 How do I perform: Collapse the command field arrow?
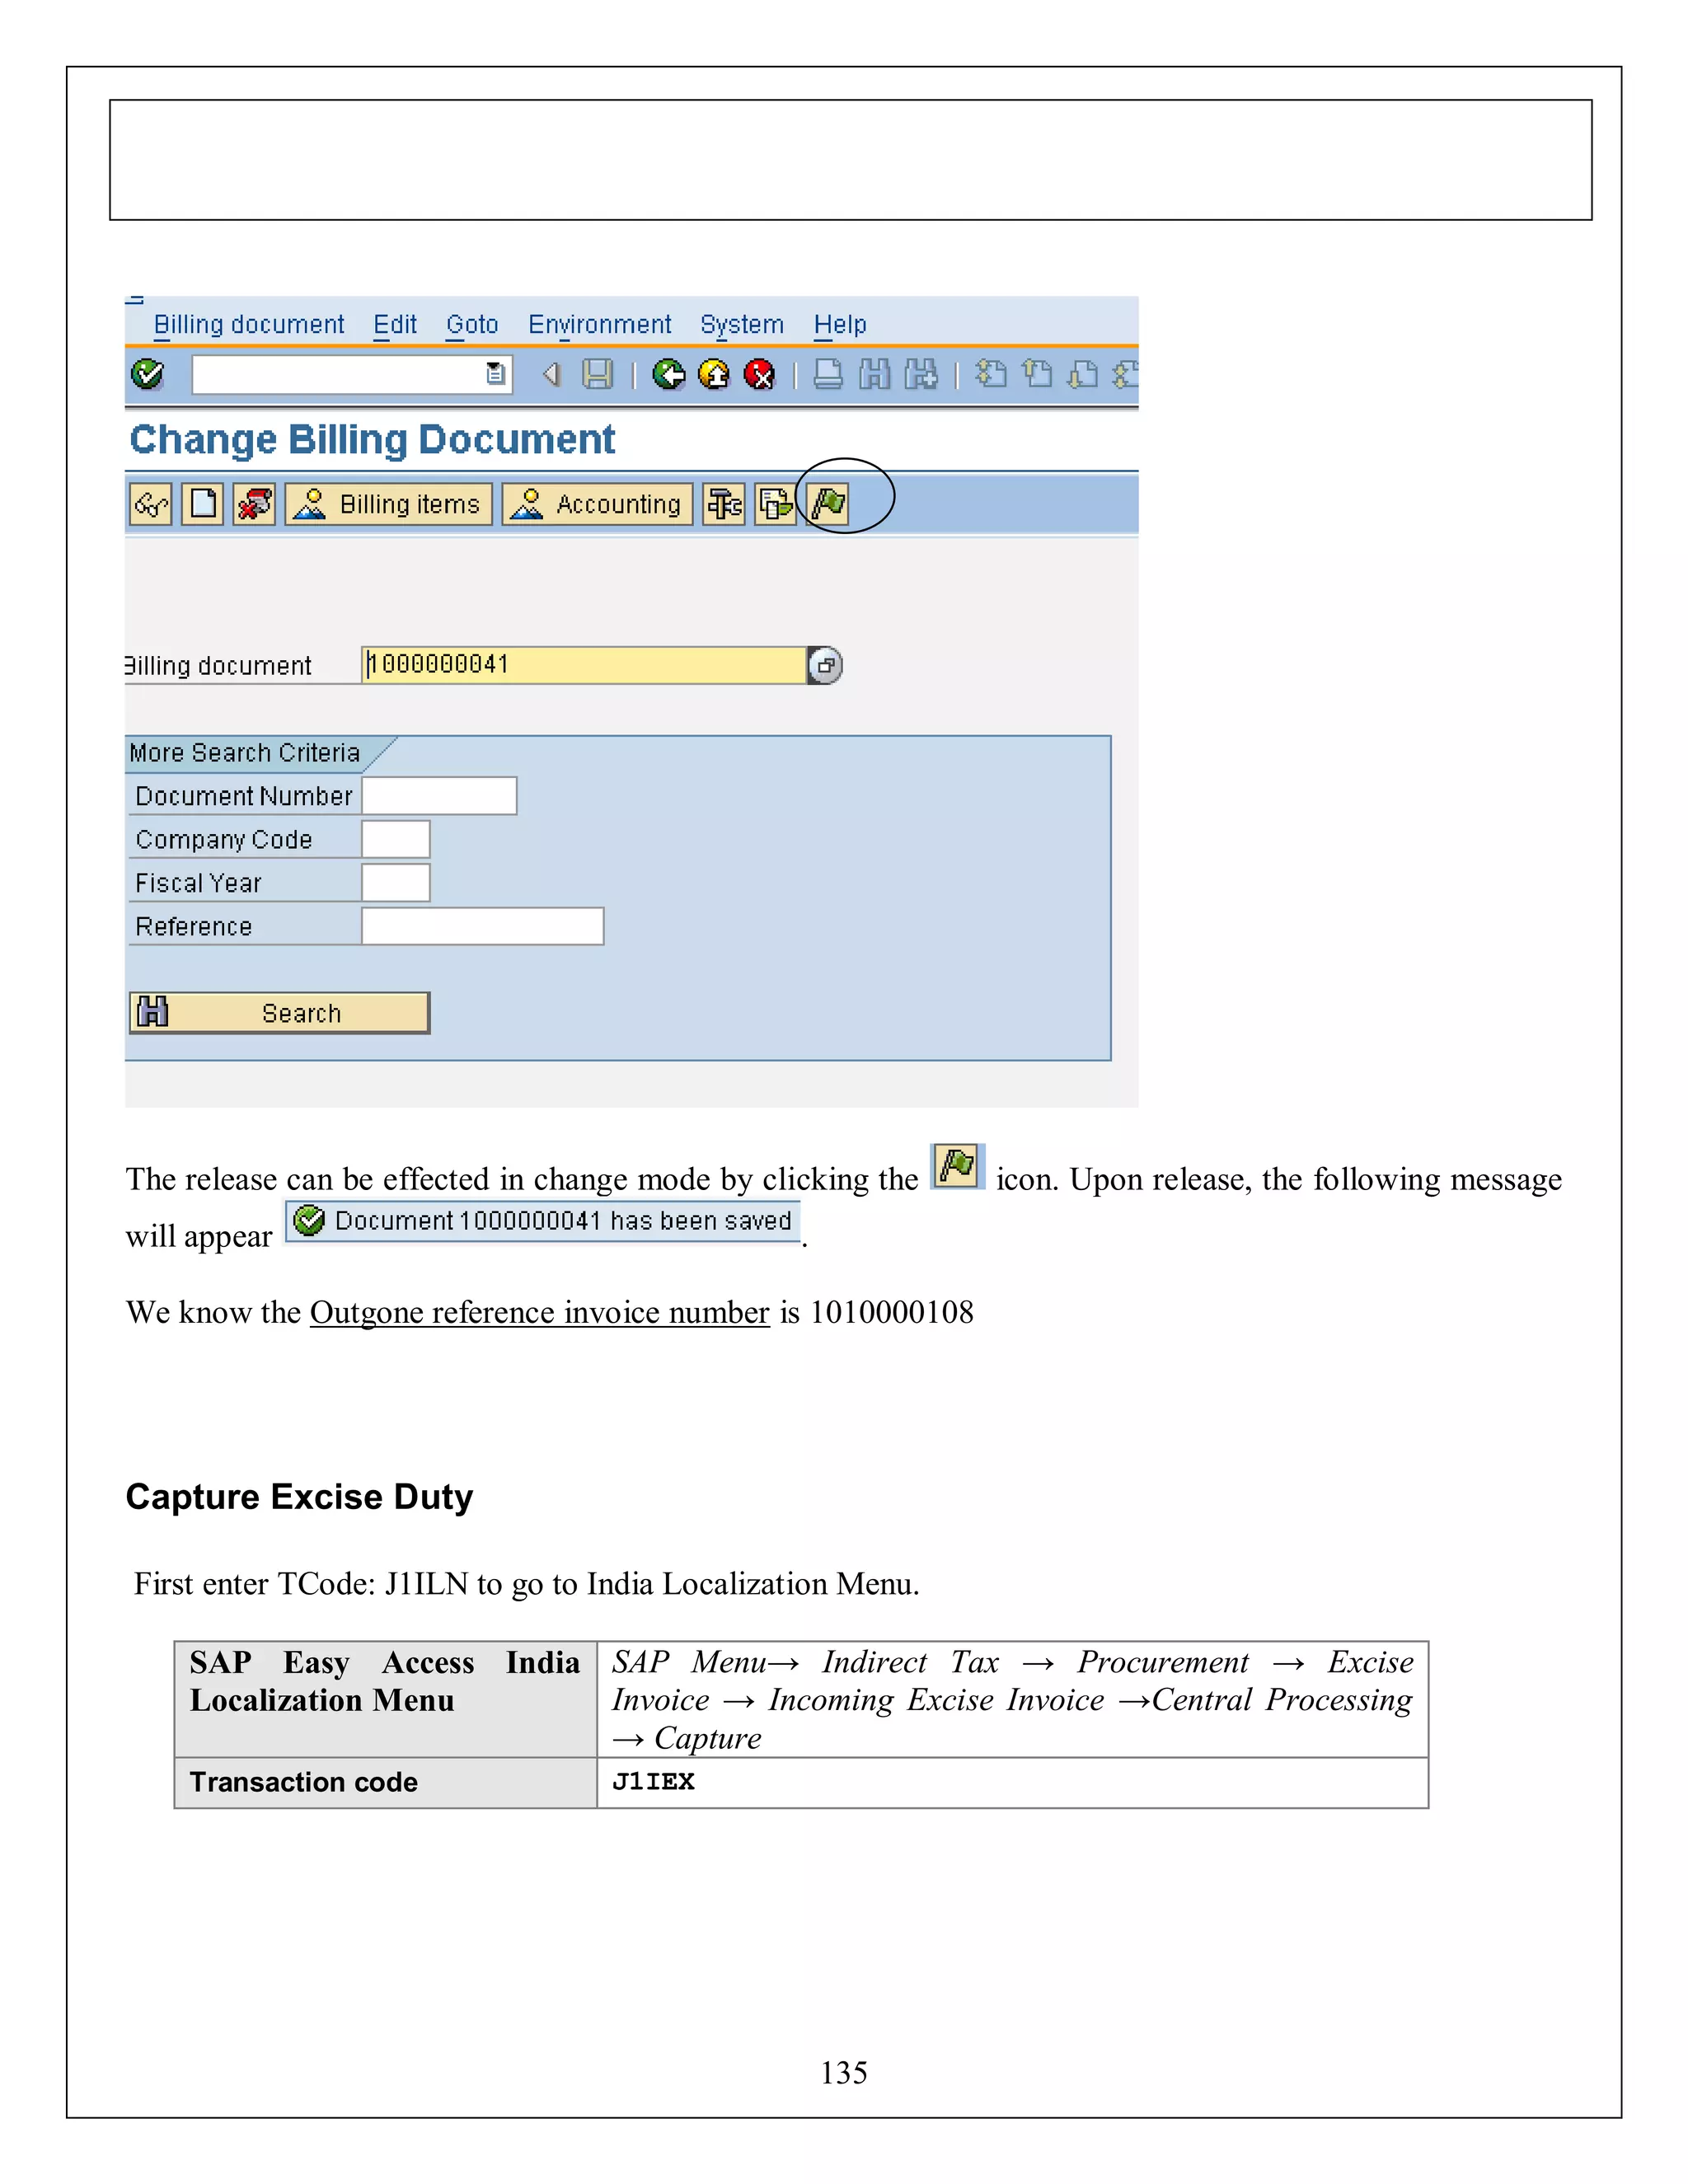tap(551, 375)
